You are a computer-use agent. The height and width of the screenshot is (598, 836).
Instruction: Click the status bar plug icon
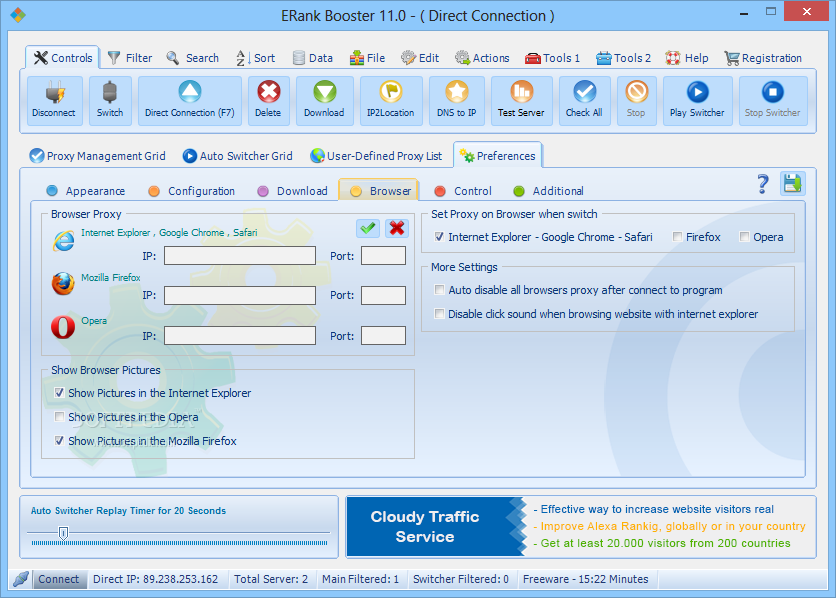click(x=21, y=579)
